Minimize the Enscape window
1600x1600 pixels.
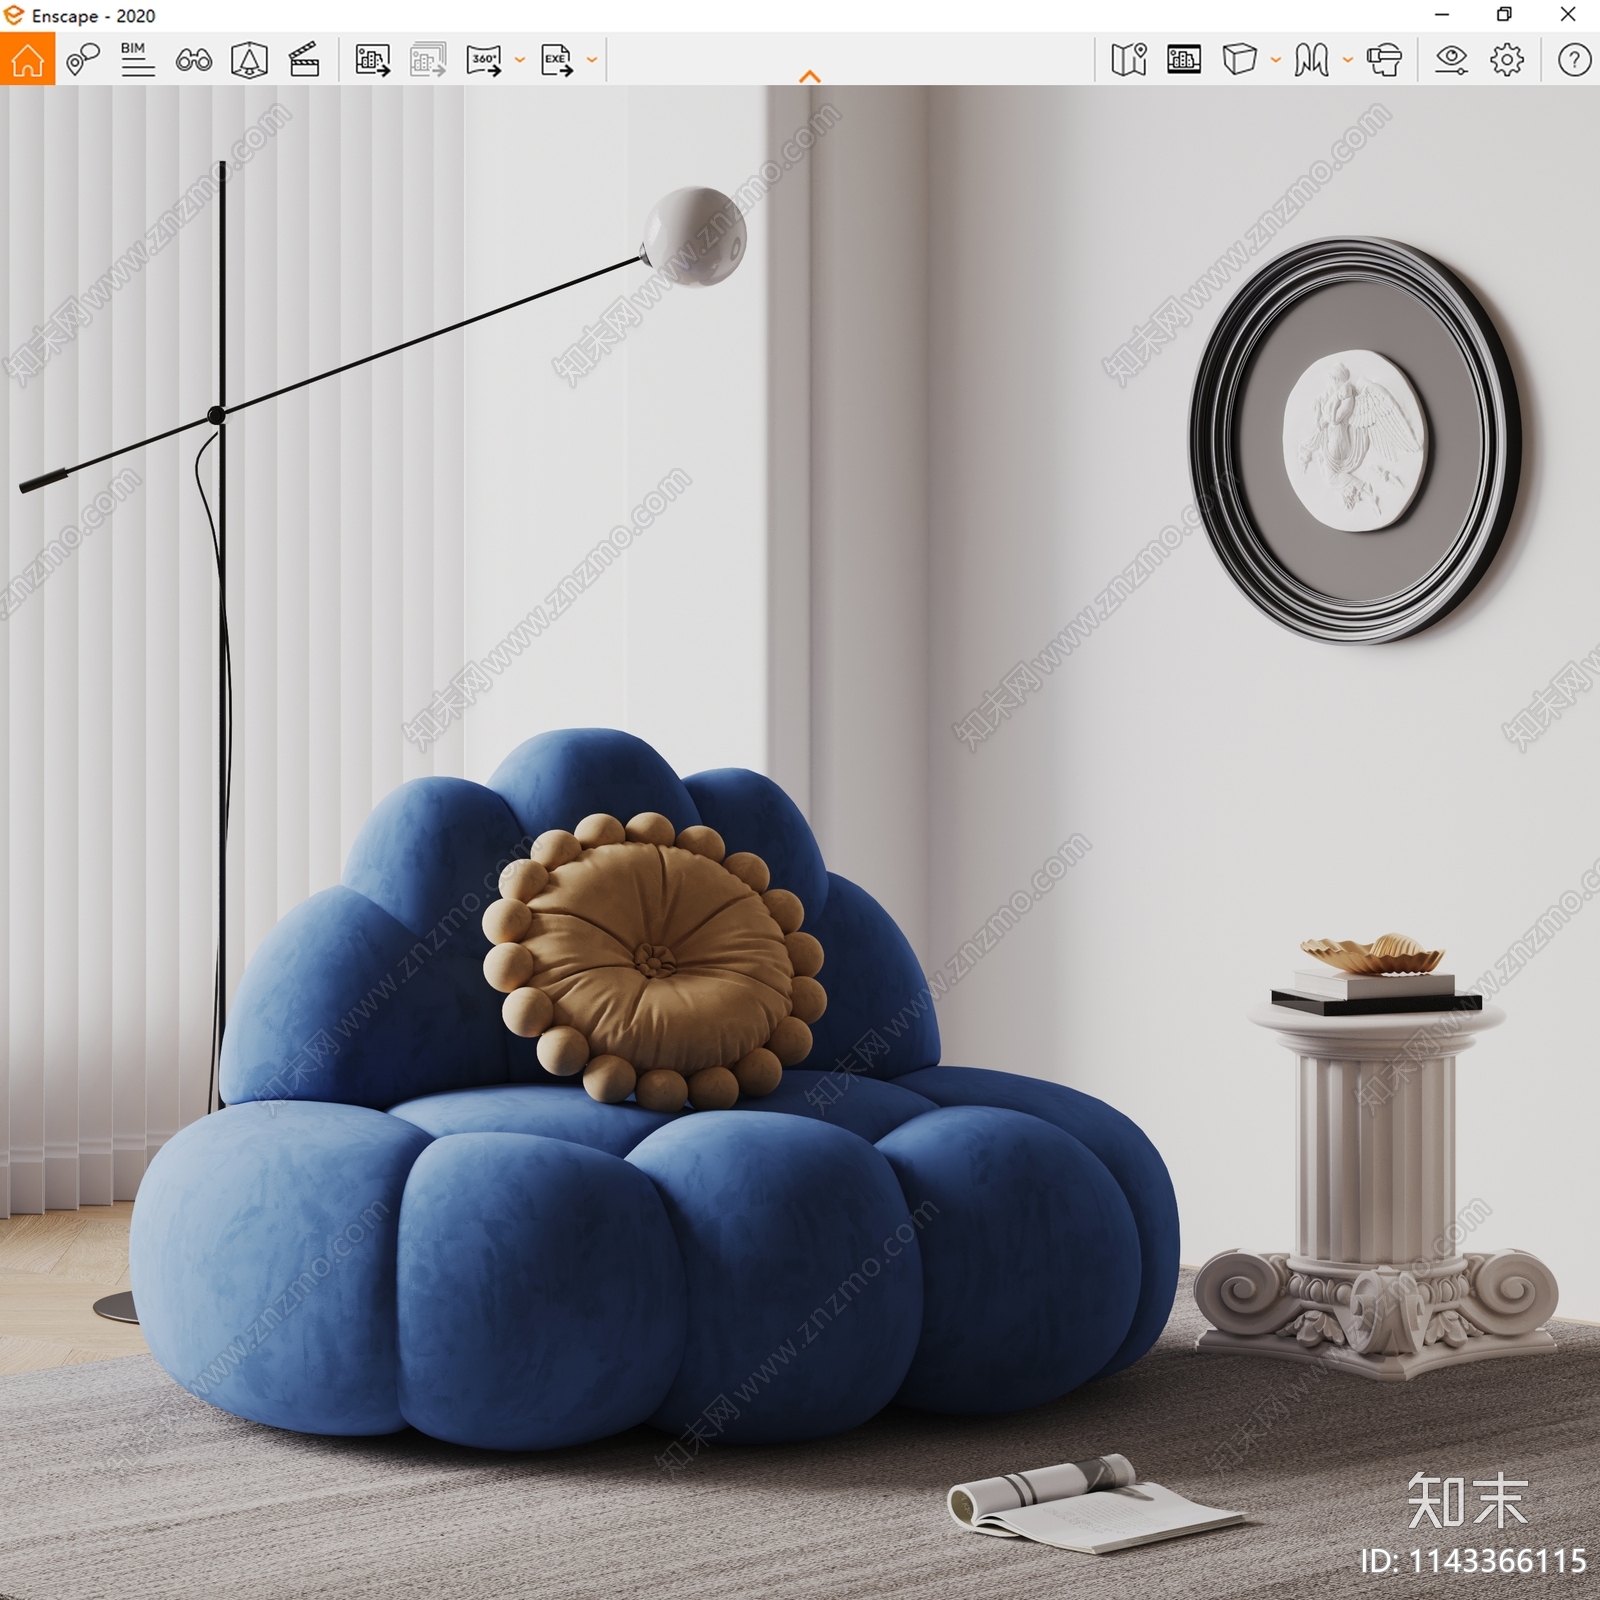tap(1442, 15)
